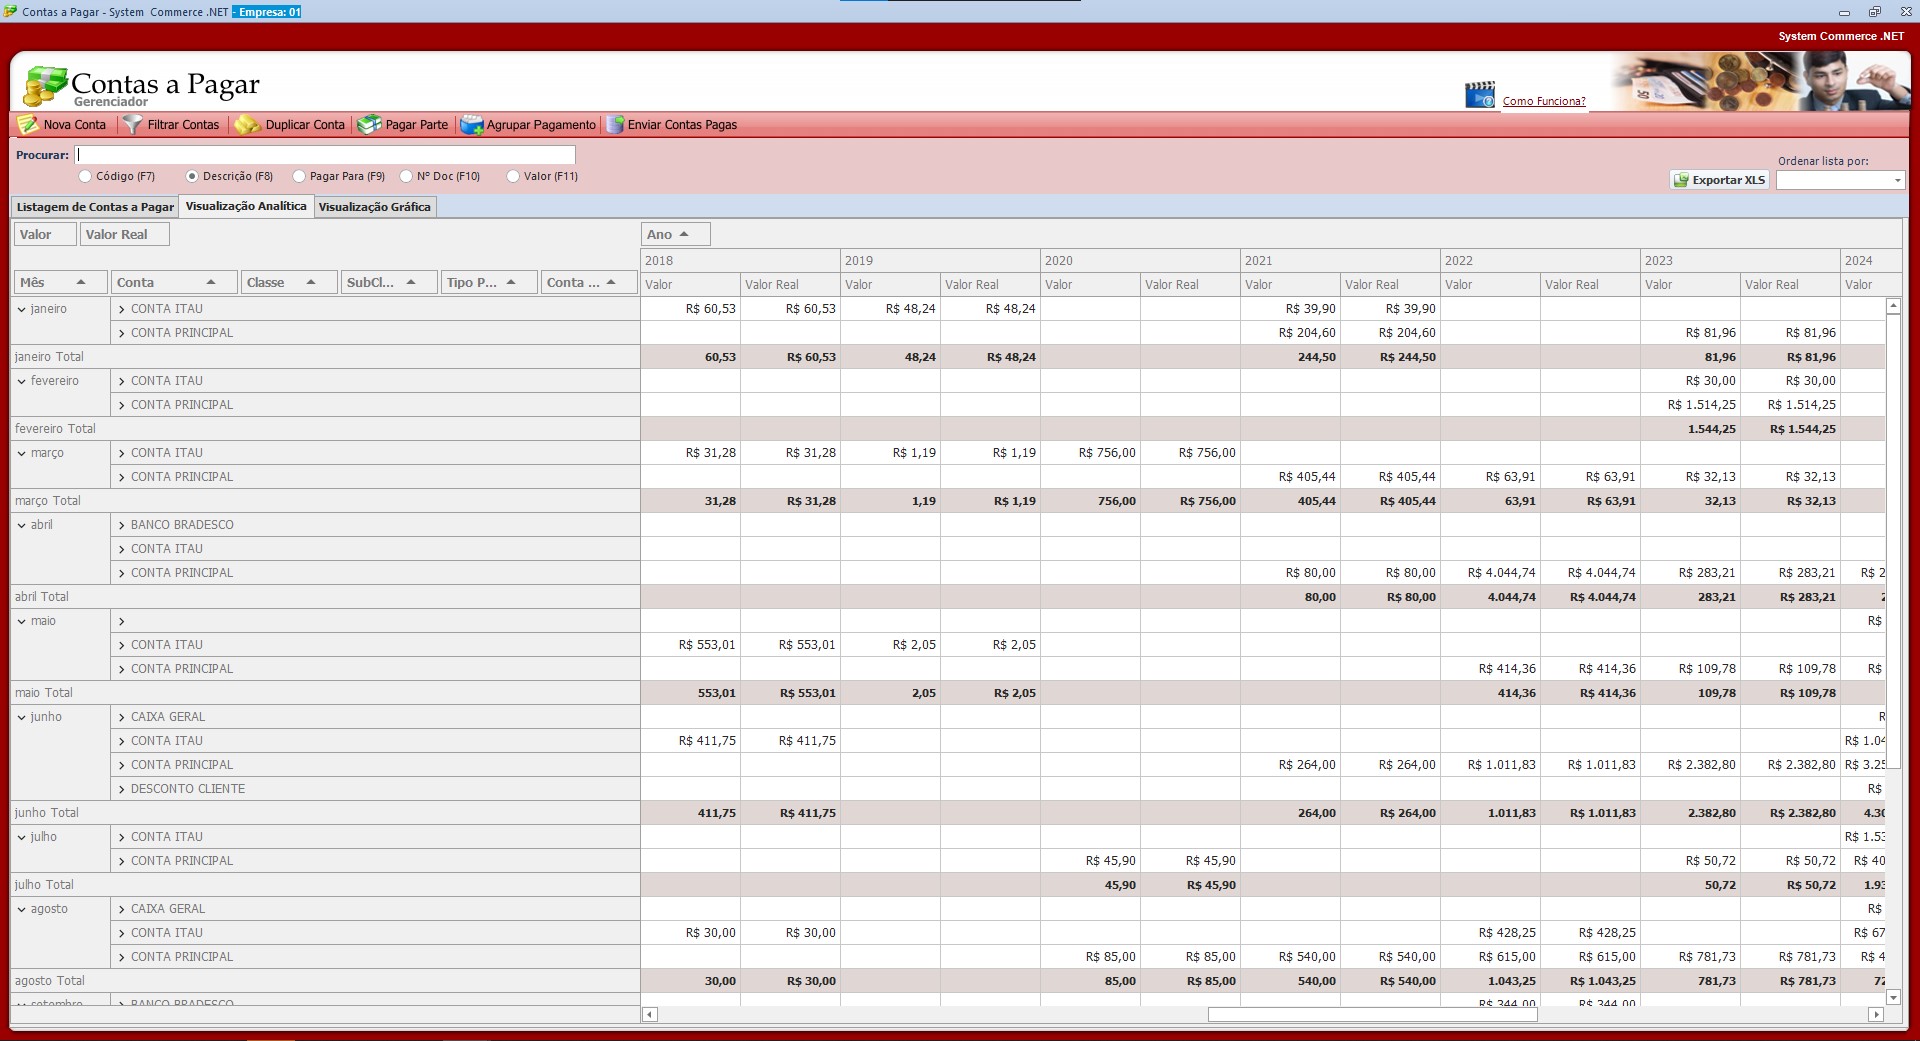Choose the Valor (F11) search option
This screenshot has height=1041, width=1920.
click(513, 176)
